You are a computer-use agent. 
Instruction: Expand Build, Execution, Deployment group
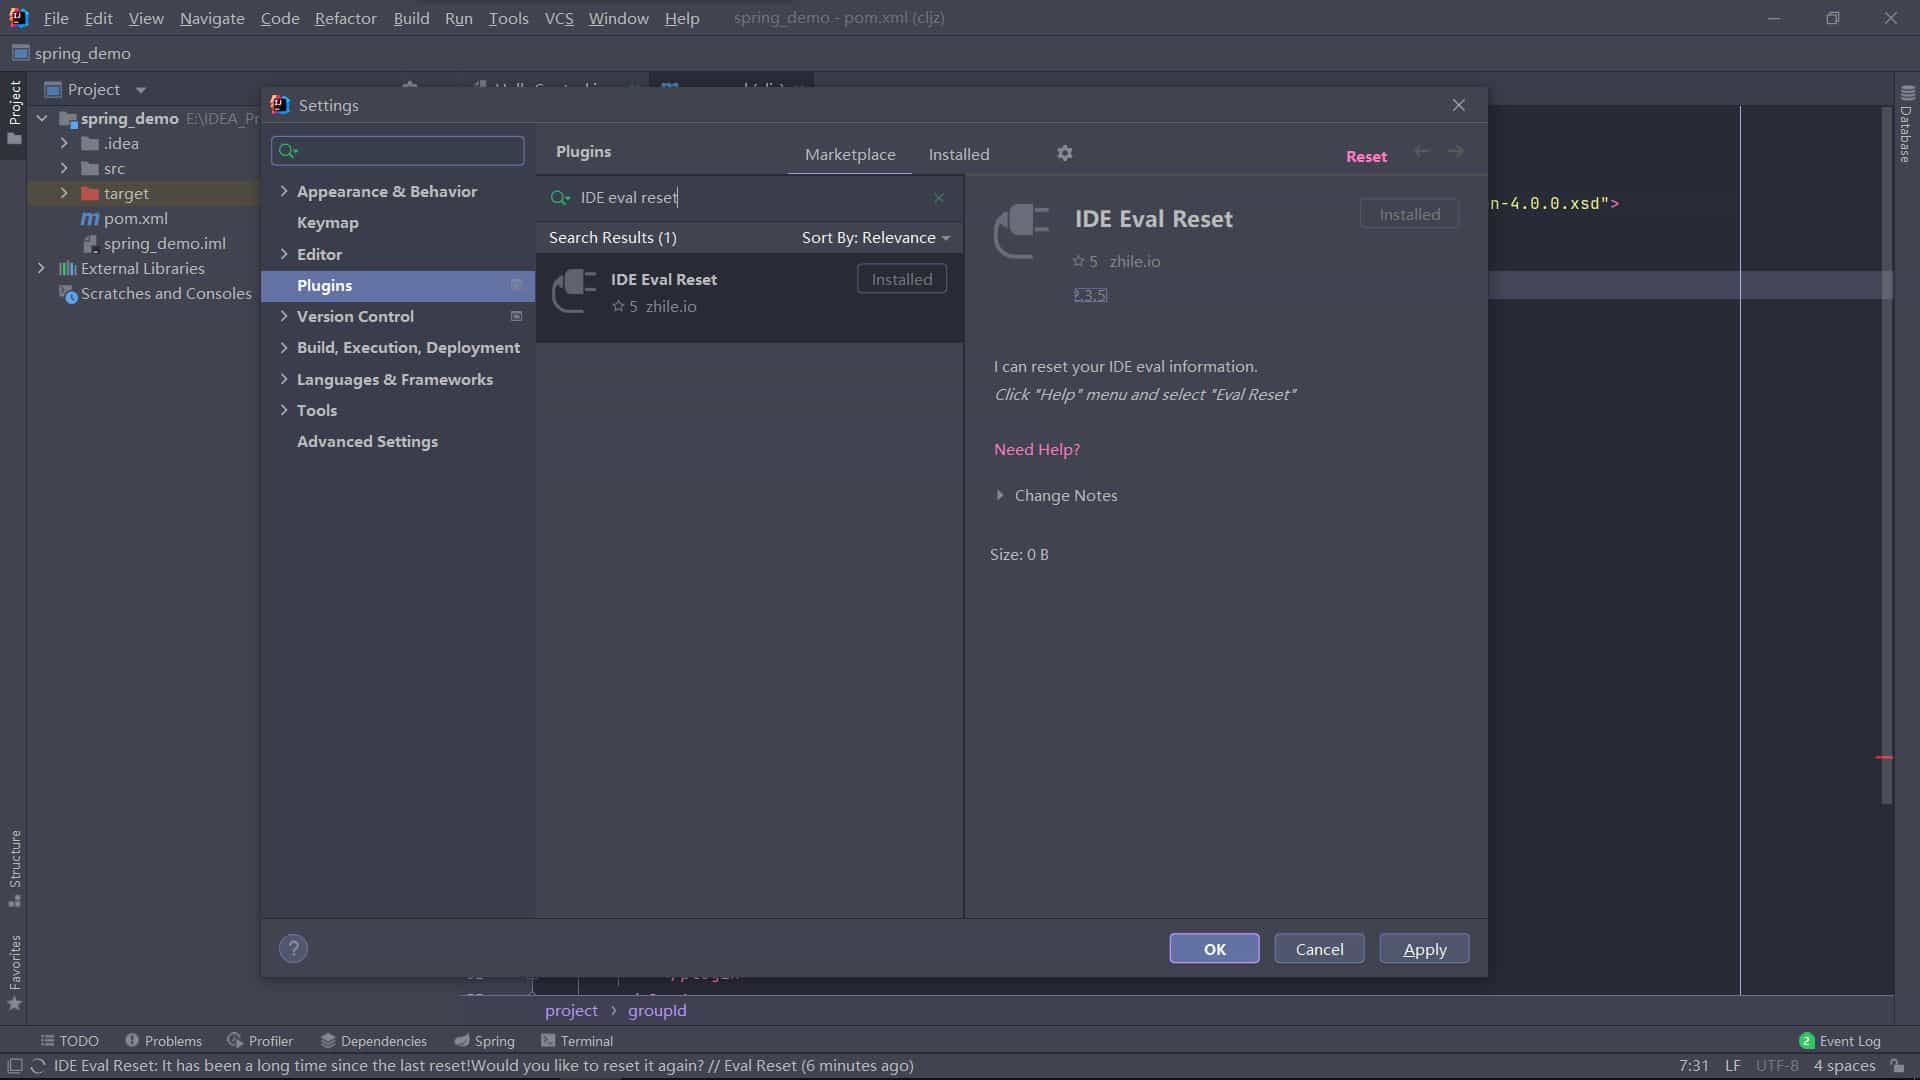(x=284, y=347)
